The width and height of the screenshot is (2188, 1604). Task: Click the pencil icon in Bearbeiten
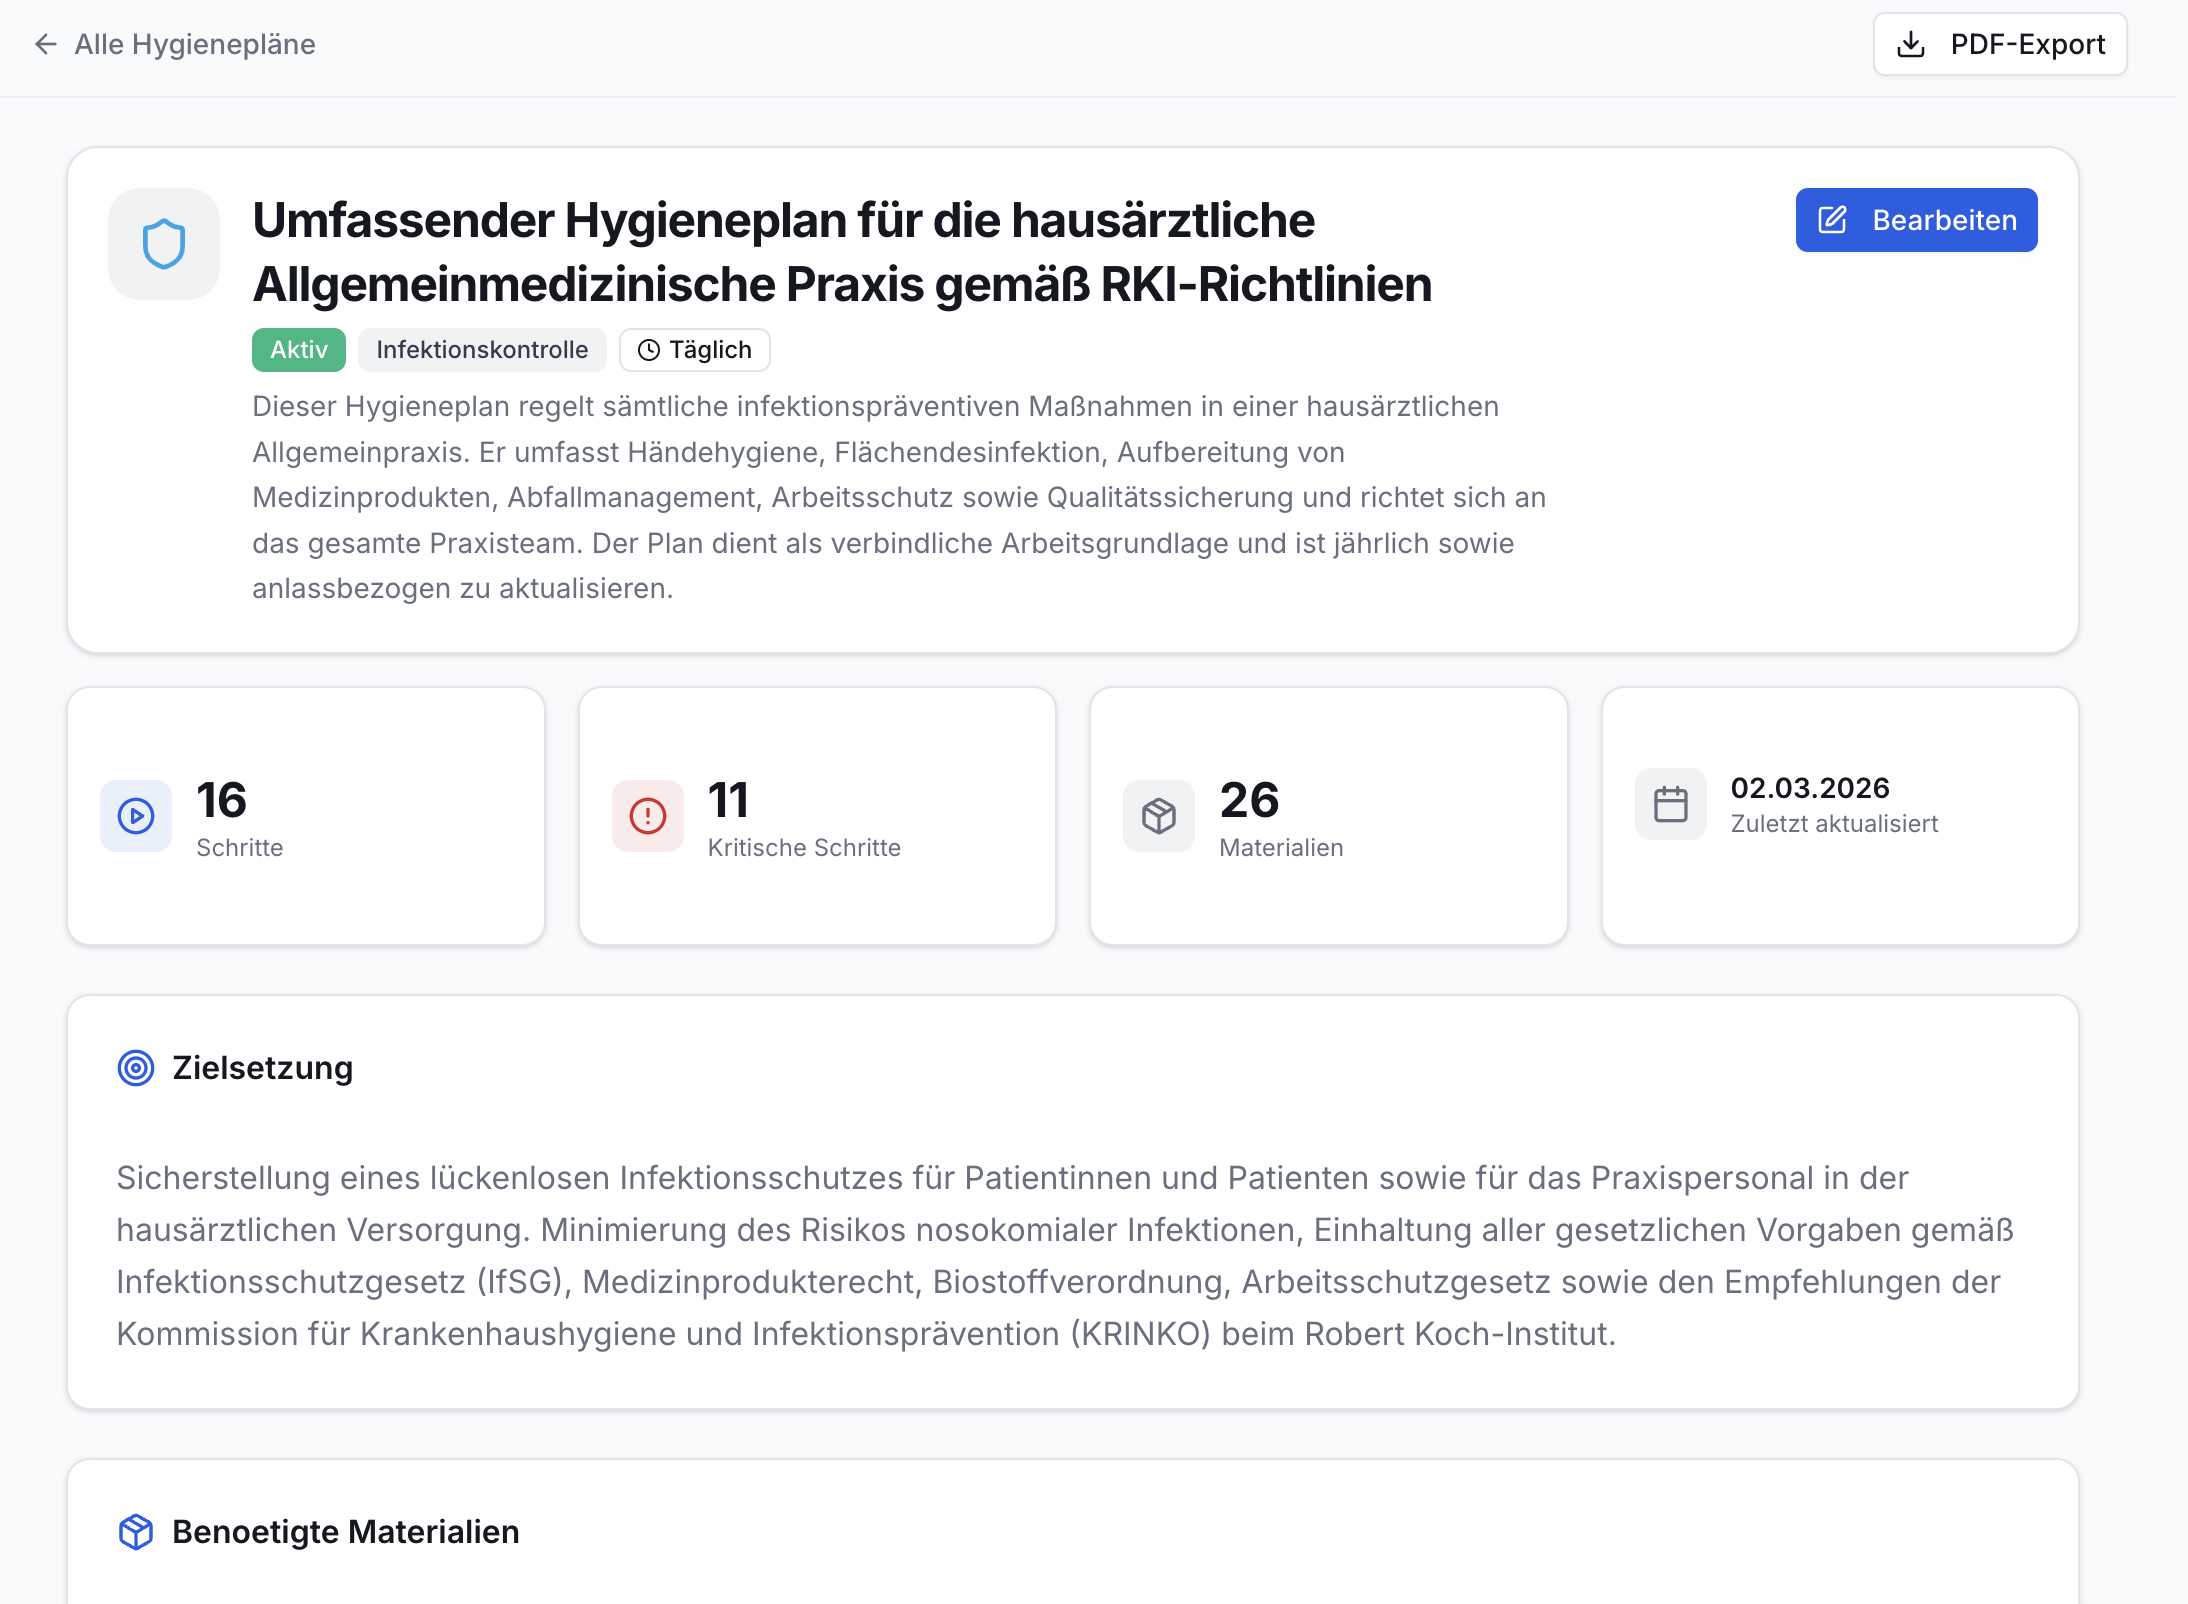click(x=1833, y=220)
